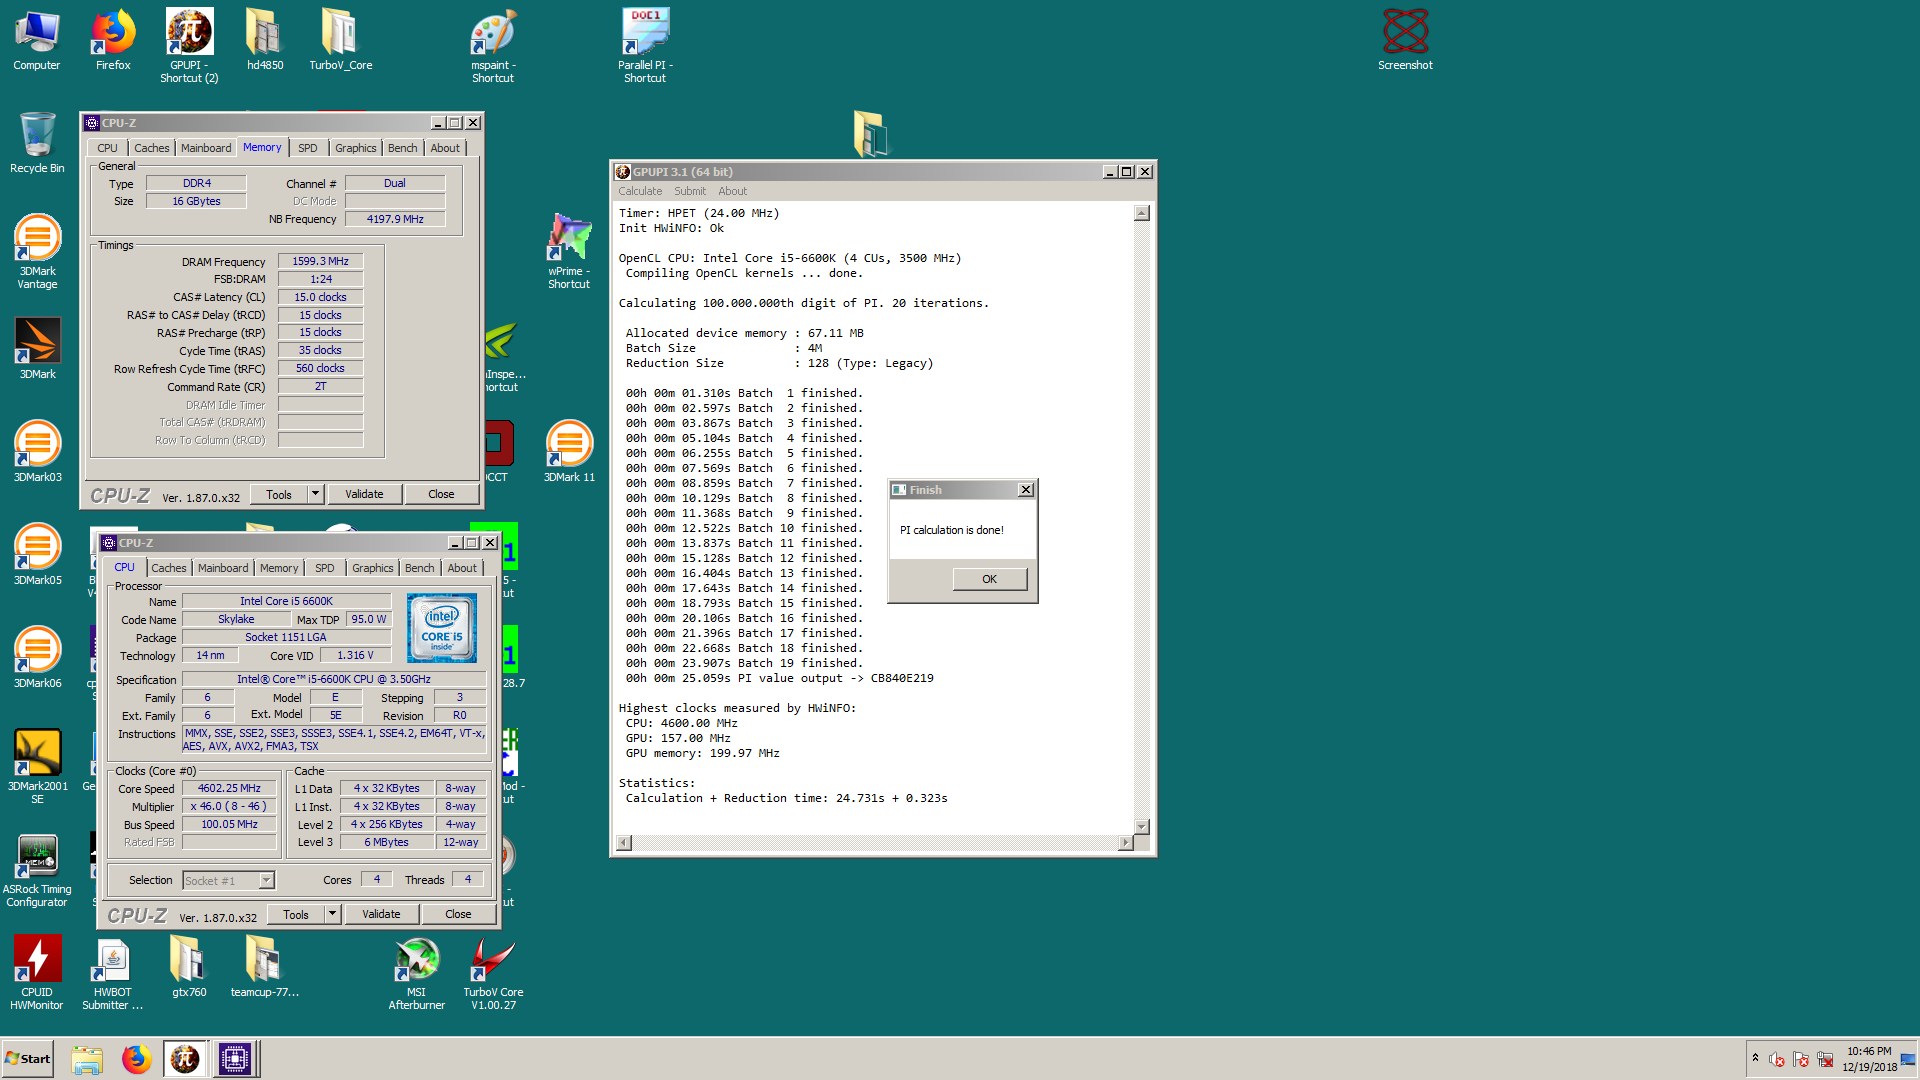Switch to GPUPI on taskbar
The height and width of the screenshot is (1080, 1920).
[x=185, y=1059]
